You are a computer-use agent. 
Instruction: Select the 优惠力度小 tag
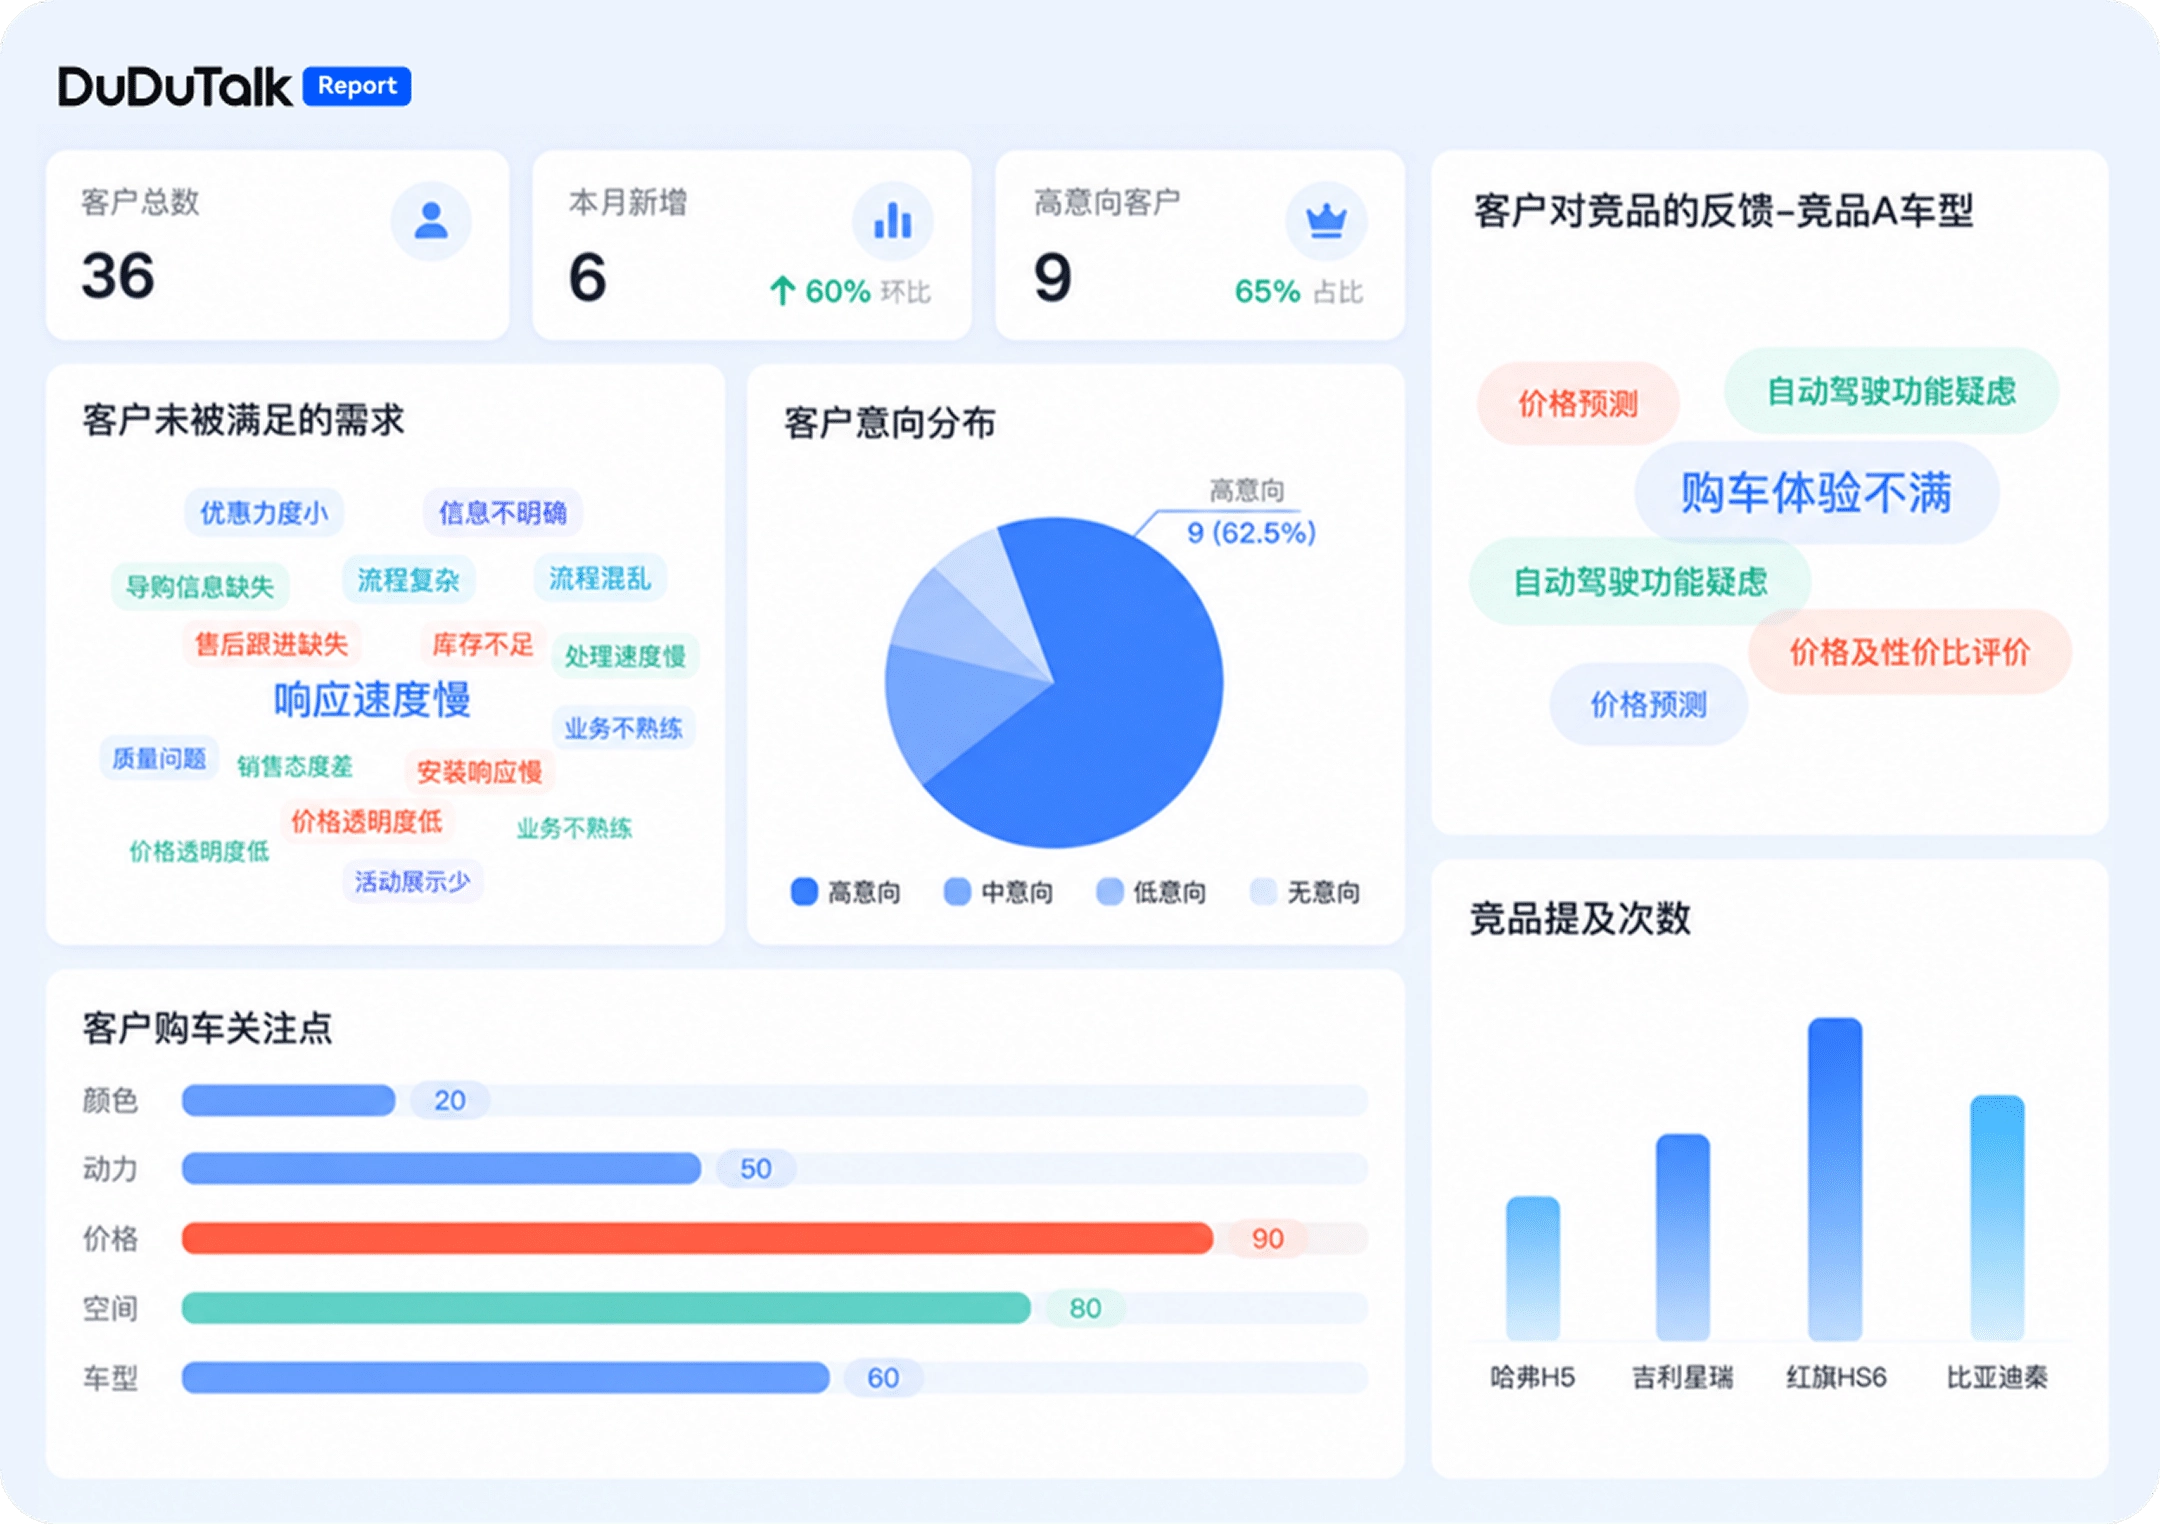(264, 513)
